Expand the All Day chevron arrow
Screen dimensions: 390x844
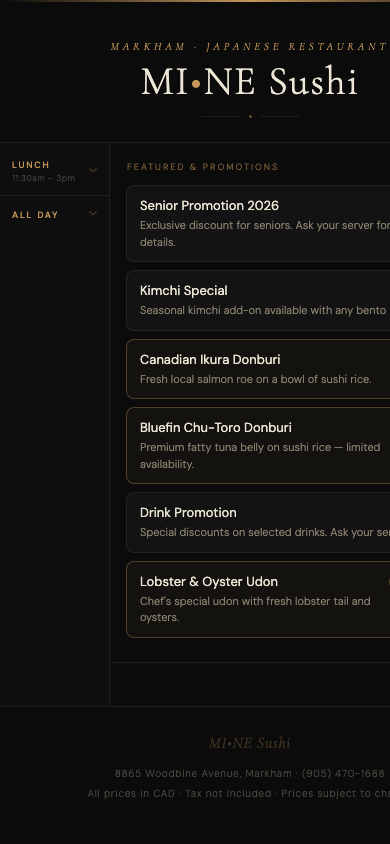click(x=93, y=214)
